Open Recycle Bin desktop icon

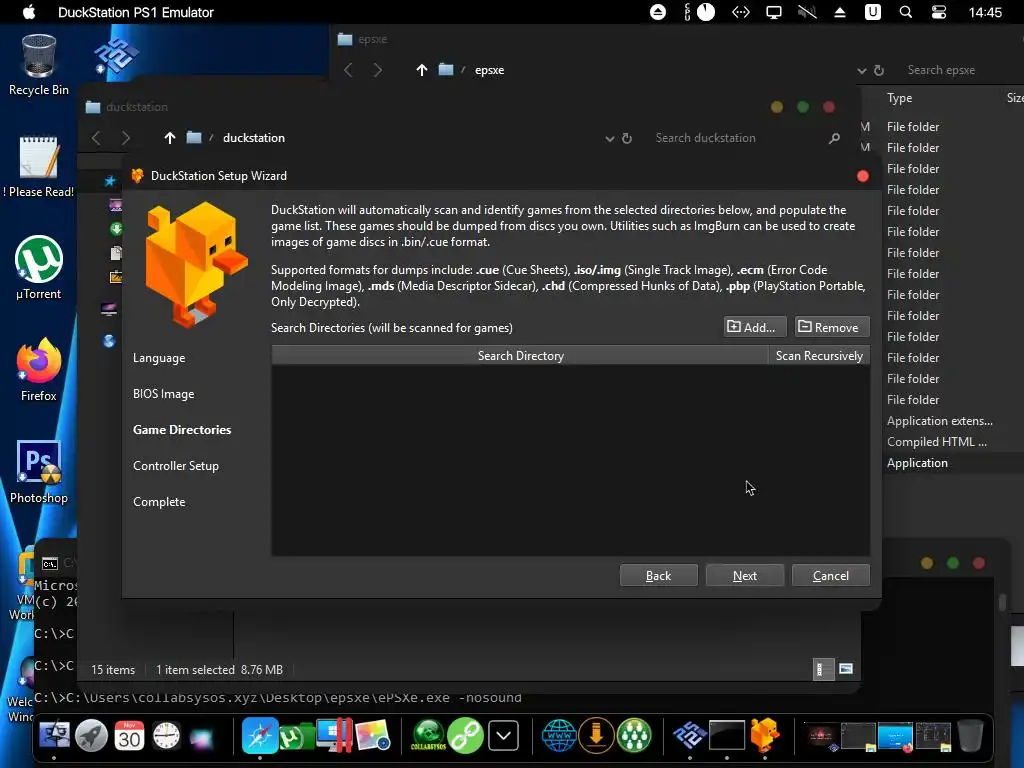point(39,65)
